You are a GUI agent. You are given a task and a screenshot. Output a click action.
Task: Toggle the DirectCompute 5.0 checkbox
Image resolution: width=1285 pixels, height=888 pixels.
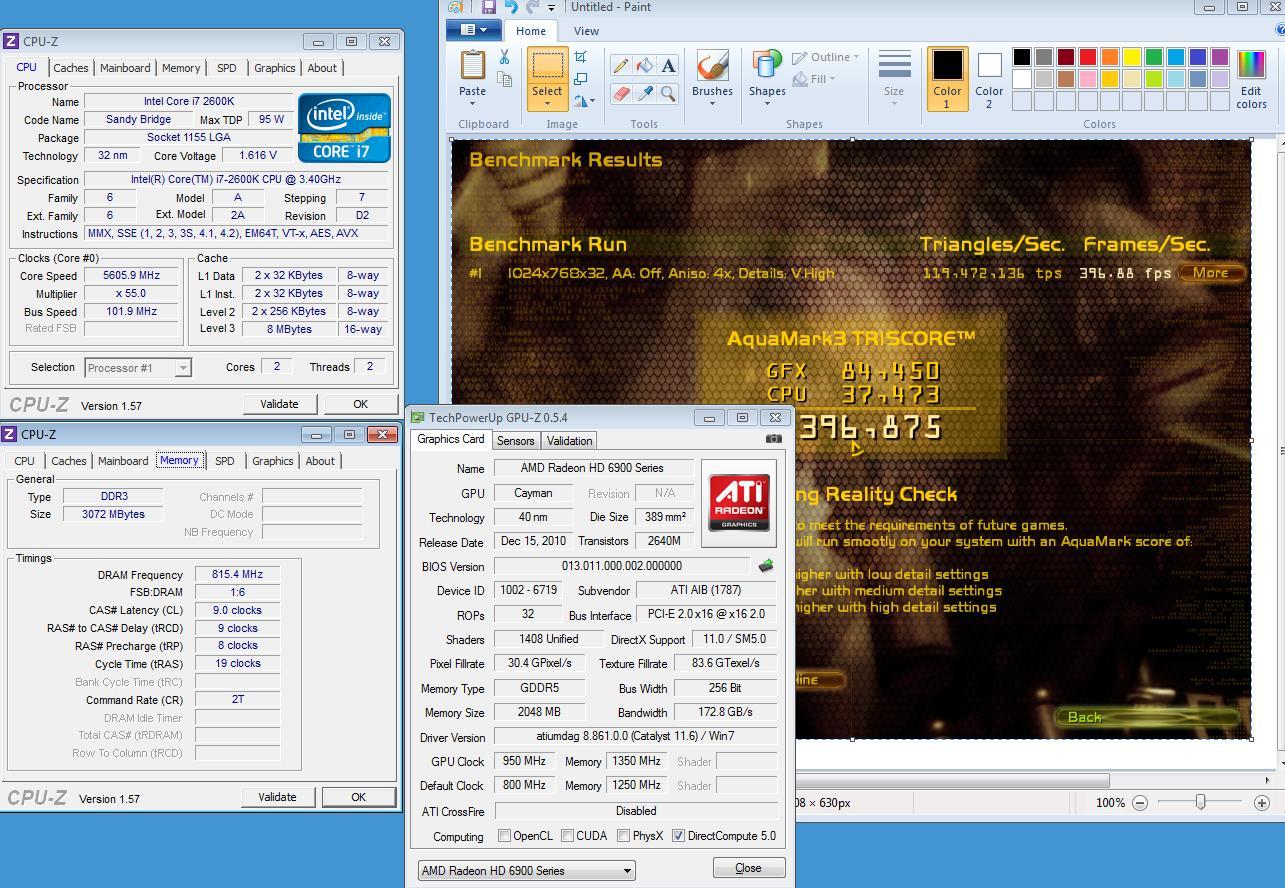679,836
